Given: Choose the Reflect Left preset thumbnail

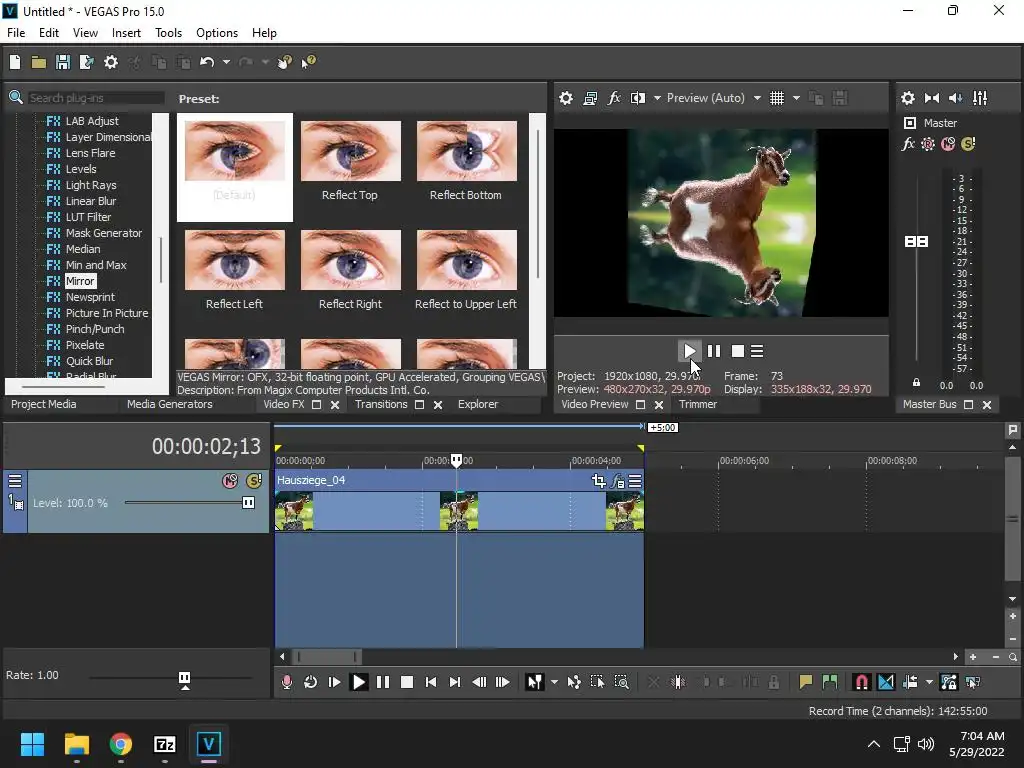Looking at the screenshot, I should point(234,260).
